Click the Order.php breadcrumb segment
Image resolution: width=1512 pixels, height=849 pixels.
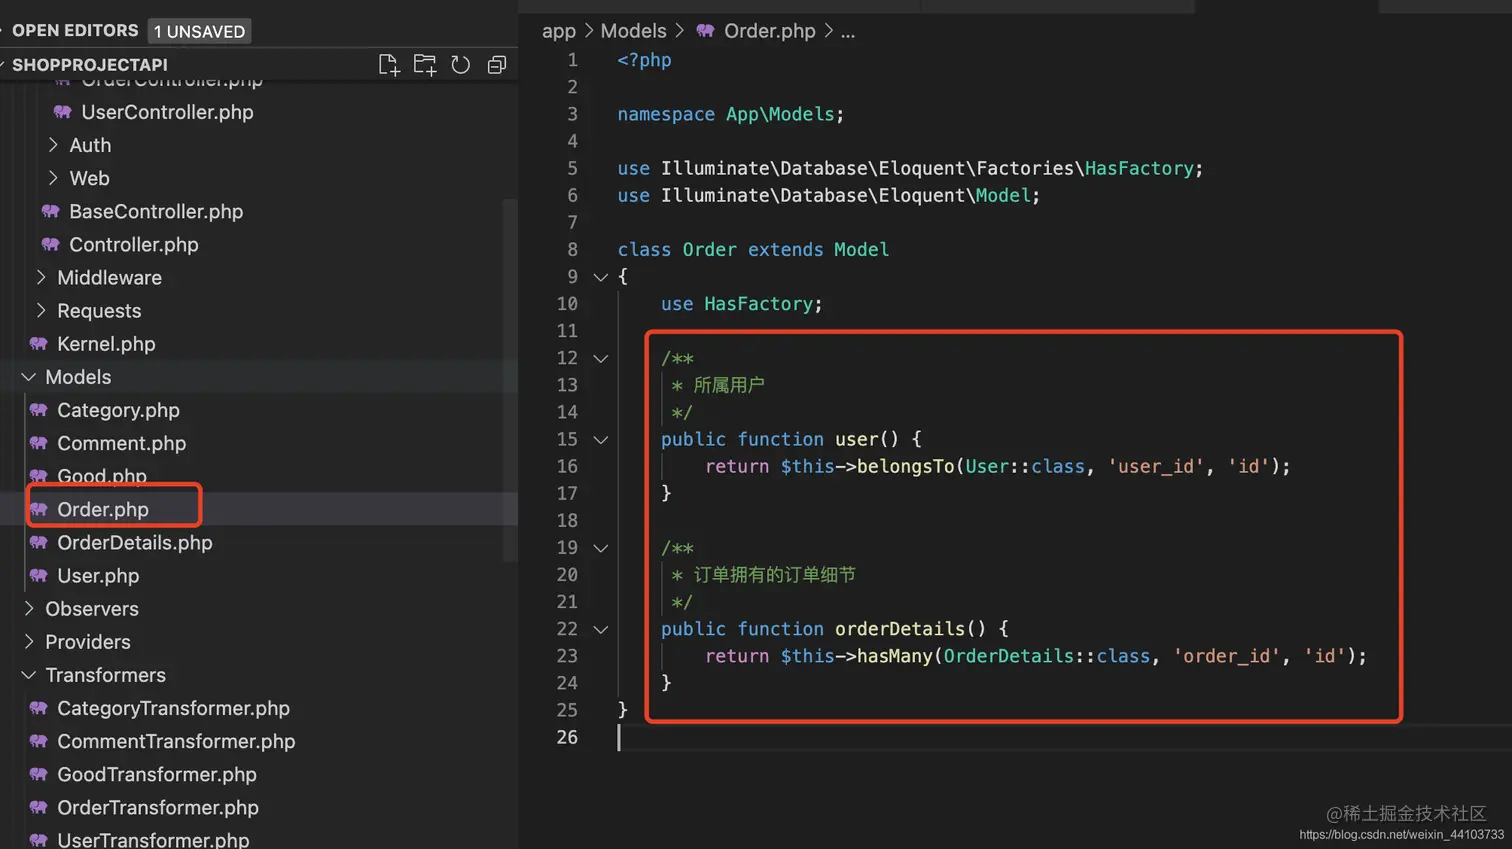[769, 31]
